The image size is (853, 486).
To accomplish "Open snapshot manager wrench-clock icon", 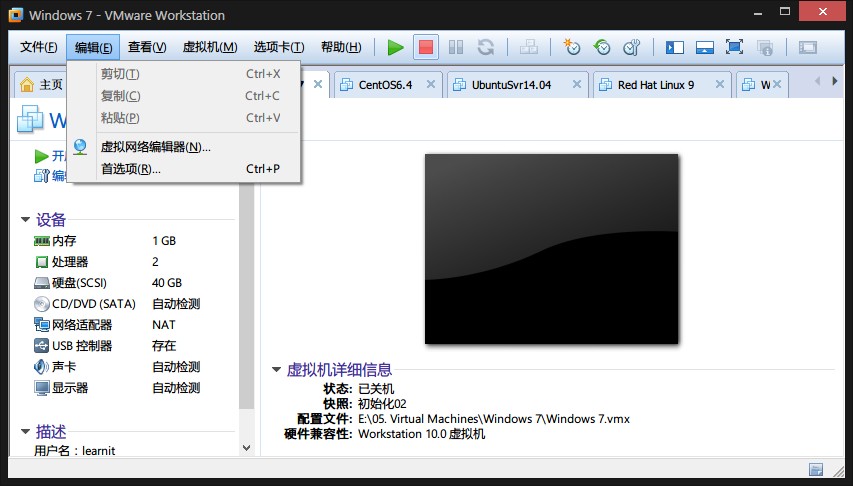I will coord(632,47).
